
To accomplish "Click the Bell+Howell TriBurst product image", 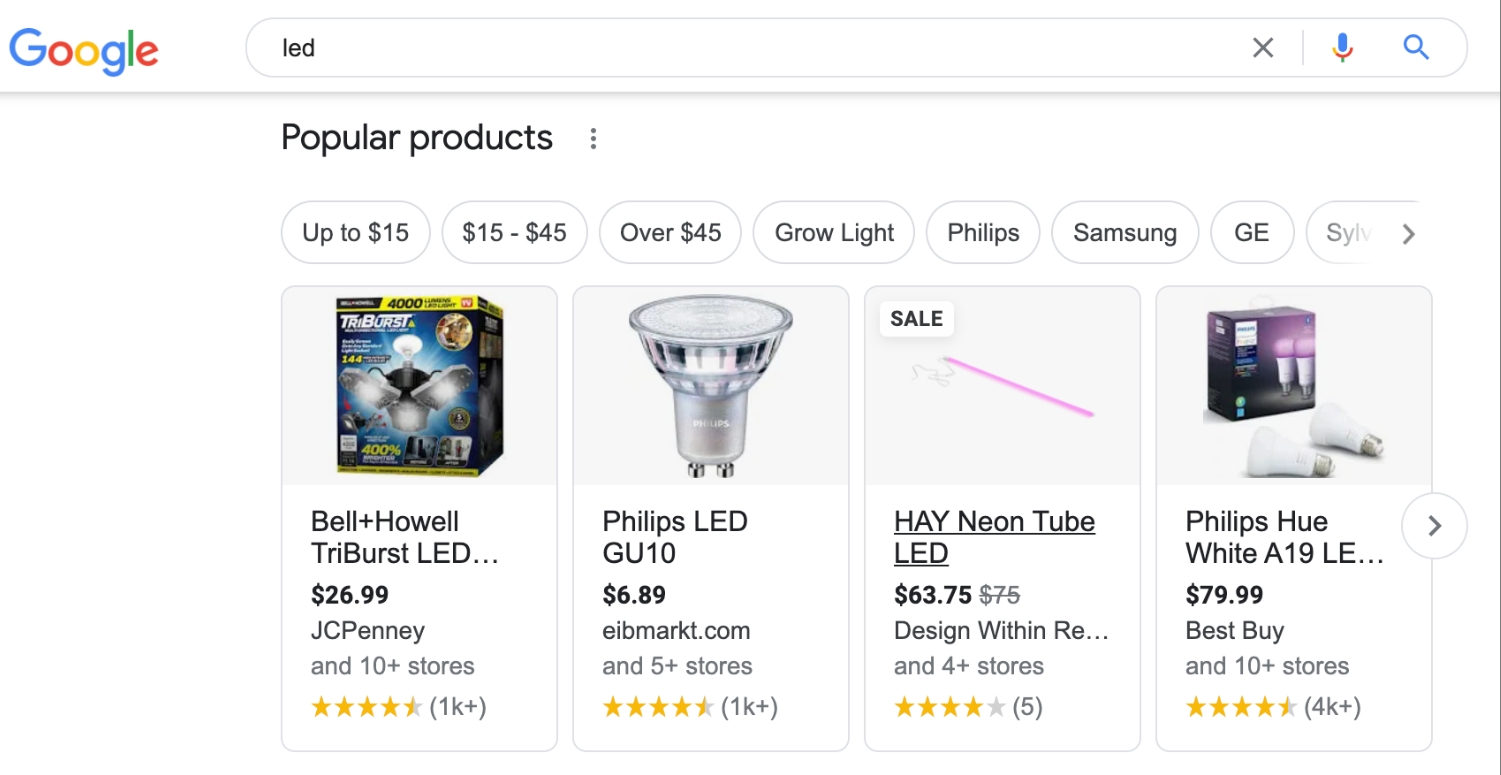I will (x=419, y=386).
